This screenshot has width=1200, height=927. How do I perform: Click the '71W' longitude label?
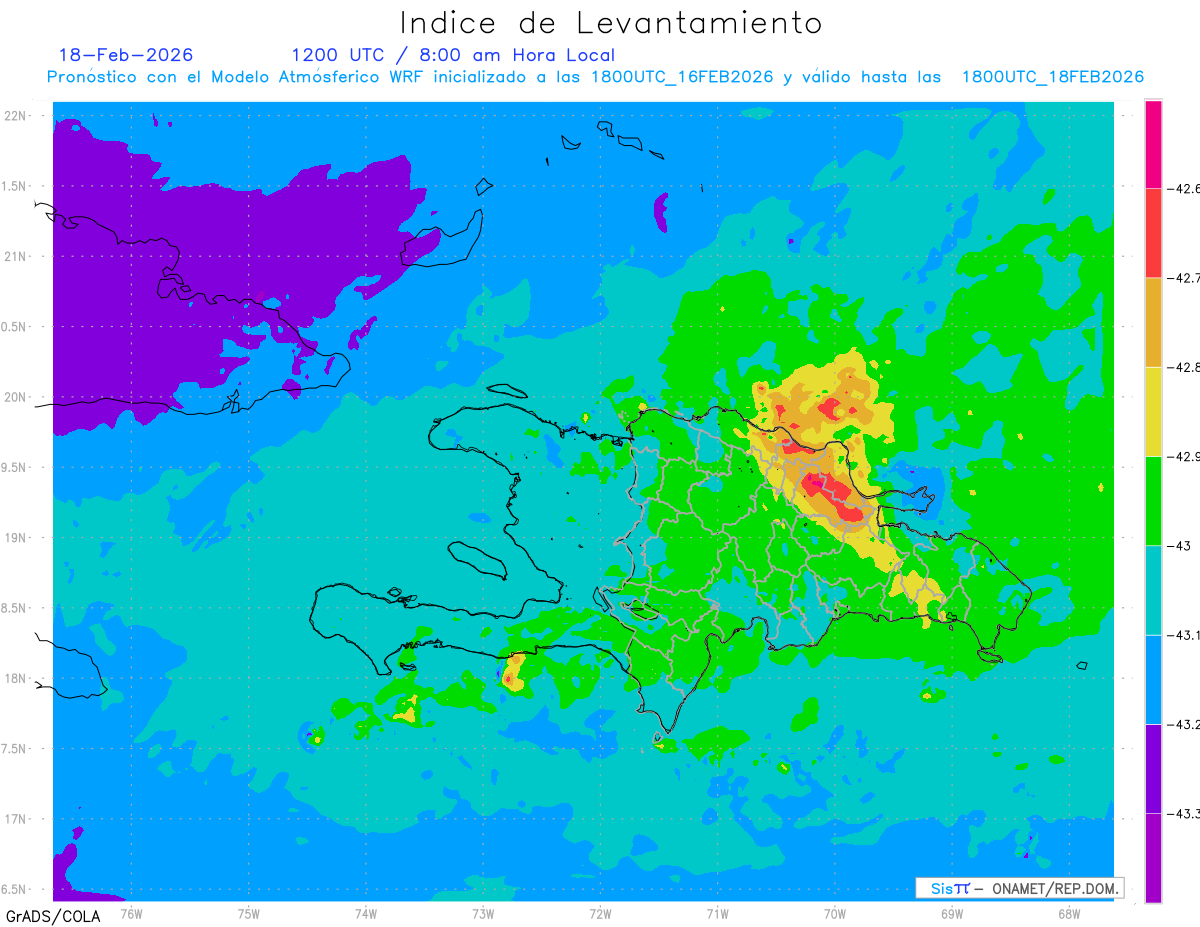[717, 913]
